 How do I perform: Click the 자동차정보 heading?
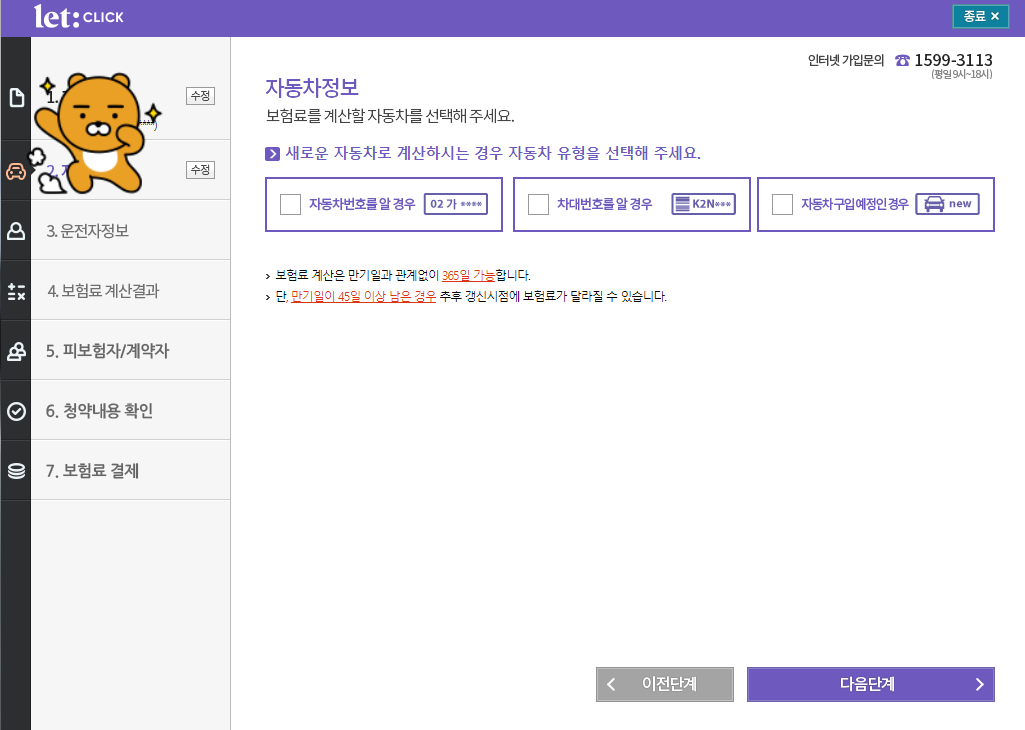coord(312,88)
